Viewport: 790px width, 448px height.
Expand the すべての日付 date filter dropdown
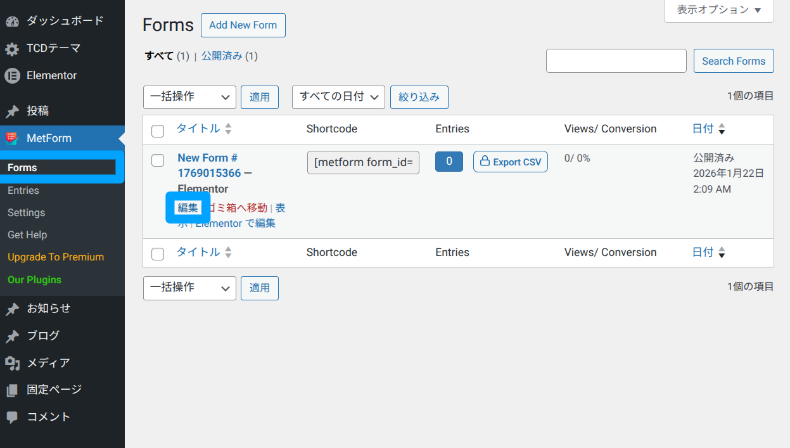338,97
